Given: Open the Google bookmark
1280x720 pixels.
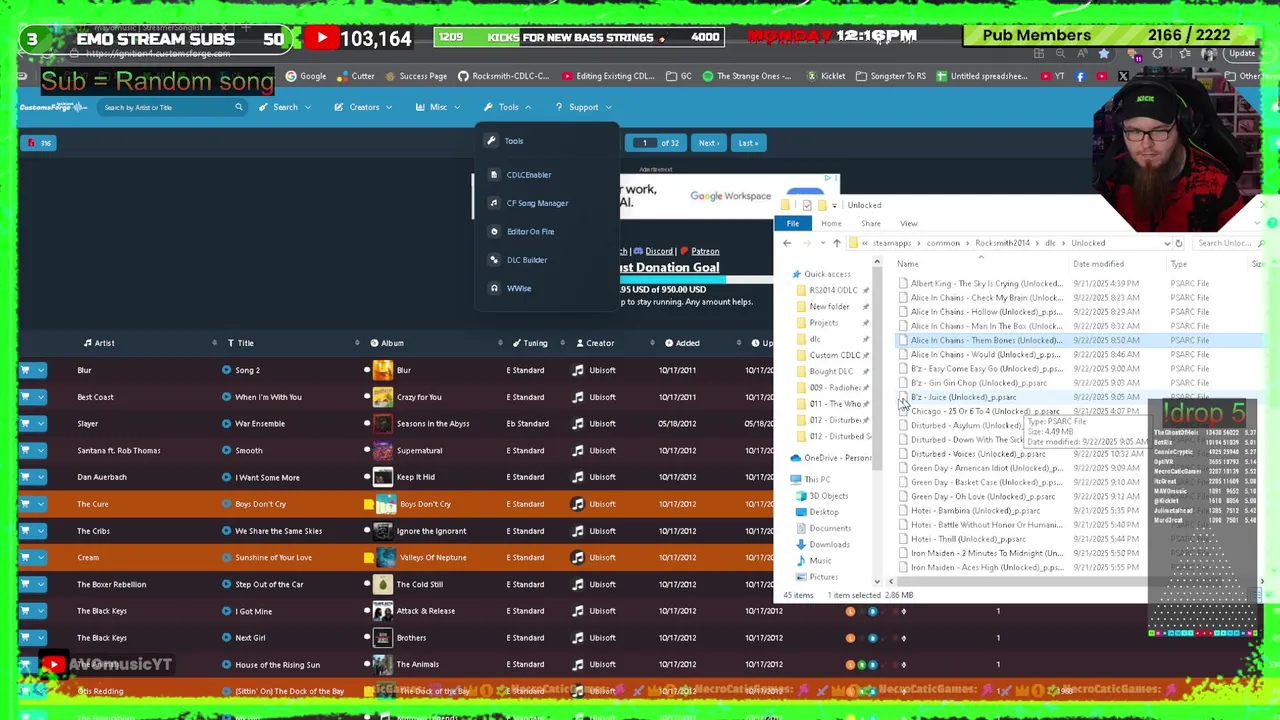Looking at the screenshot, I should click(306, 76).
